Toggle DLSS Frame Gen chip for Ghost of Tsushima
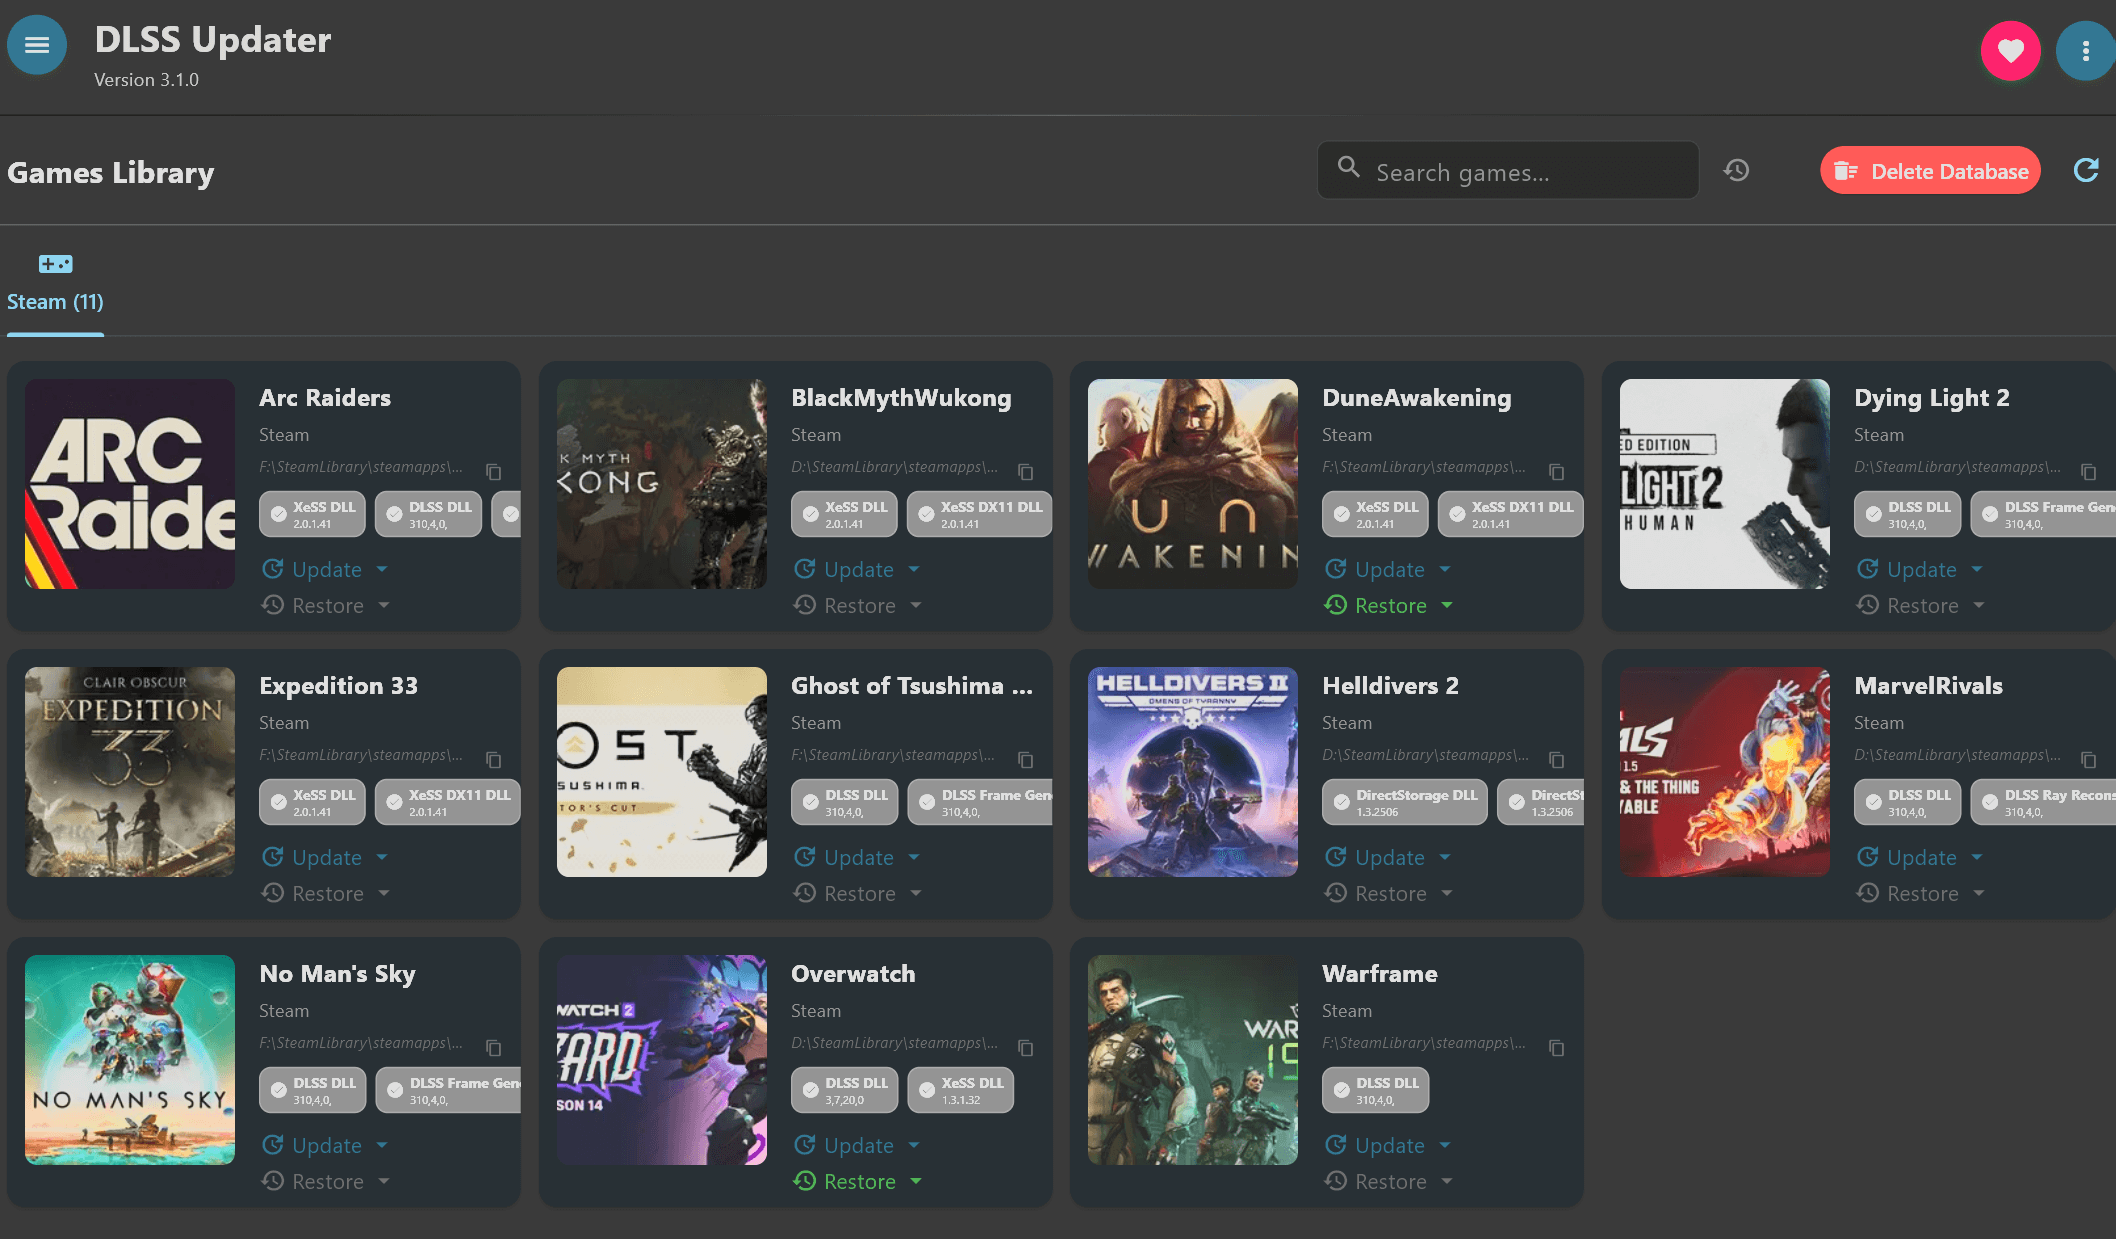Viewport: 2116px width, 1239px height. point(980,802)
